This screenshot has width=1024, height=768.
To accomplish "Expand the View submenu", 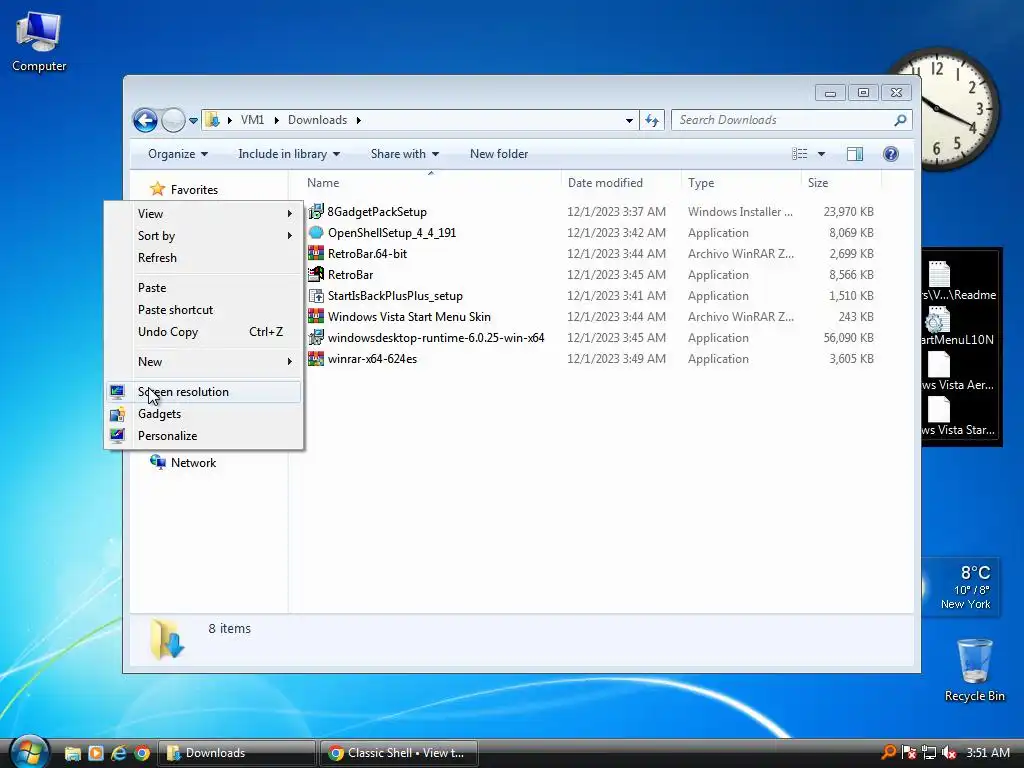I will pyautogui.click(x=203, y=214).
